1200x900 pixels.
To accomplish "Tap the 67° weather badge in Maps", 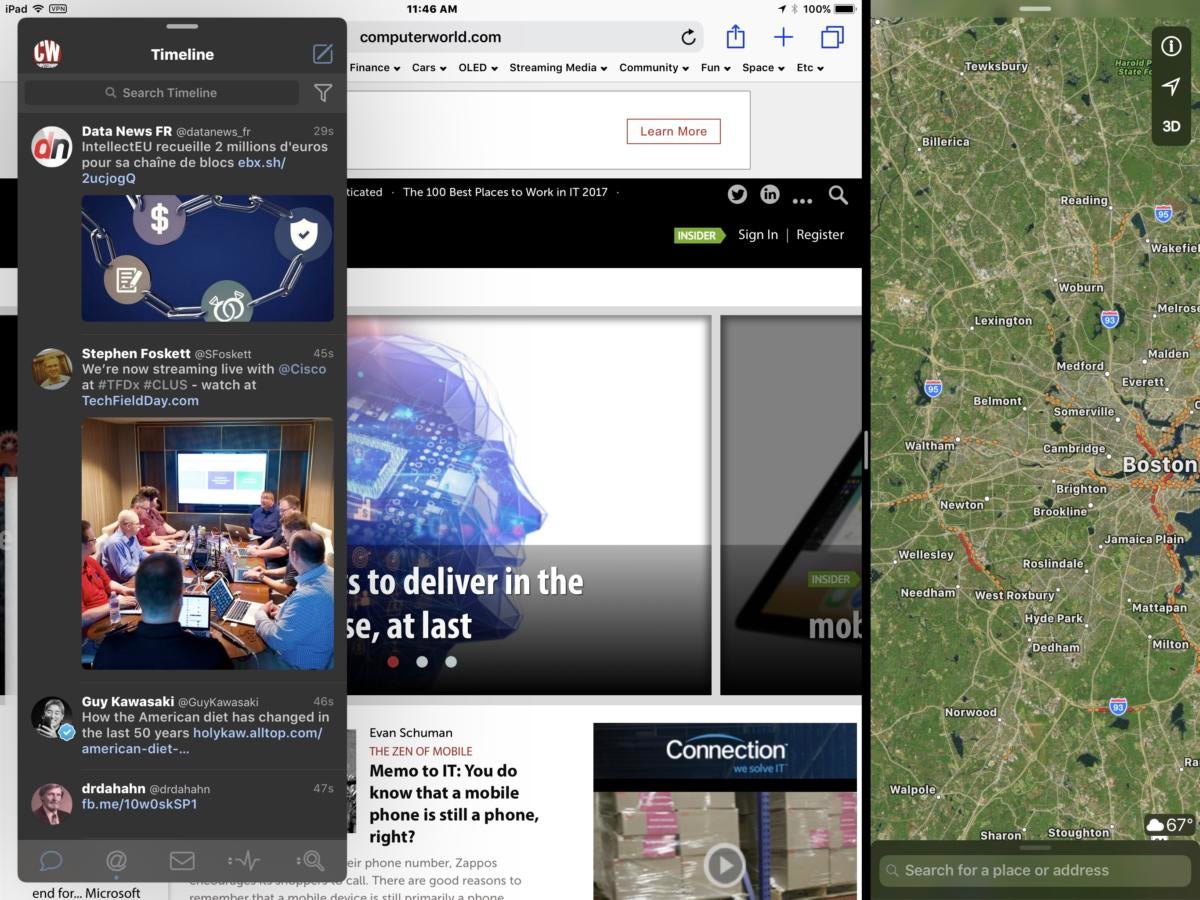I will point(1170,825).
